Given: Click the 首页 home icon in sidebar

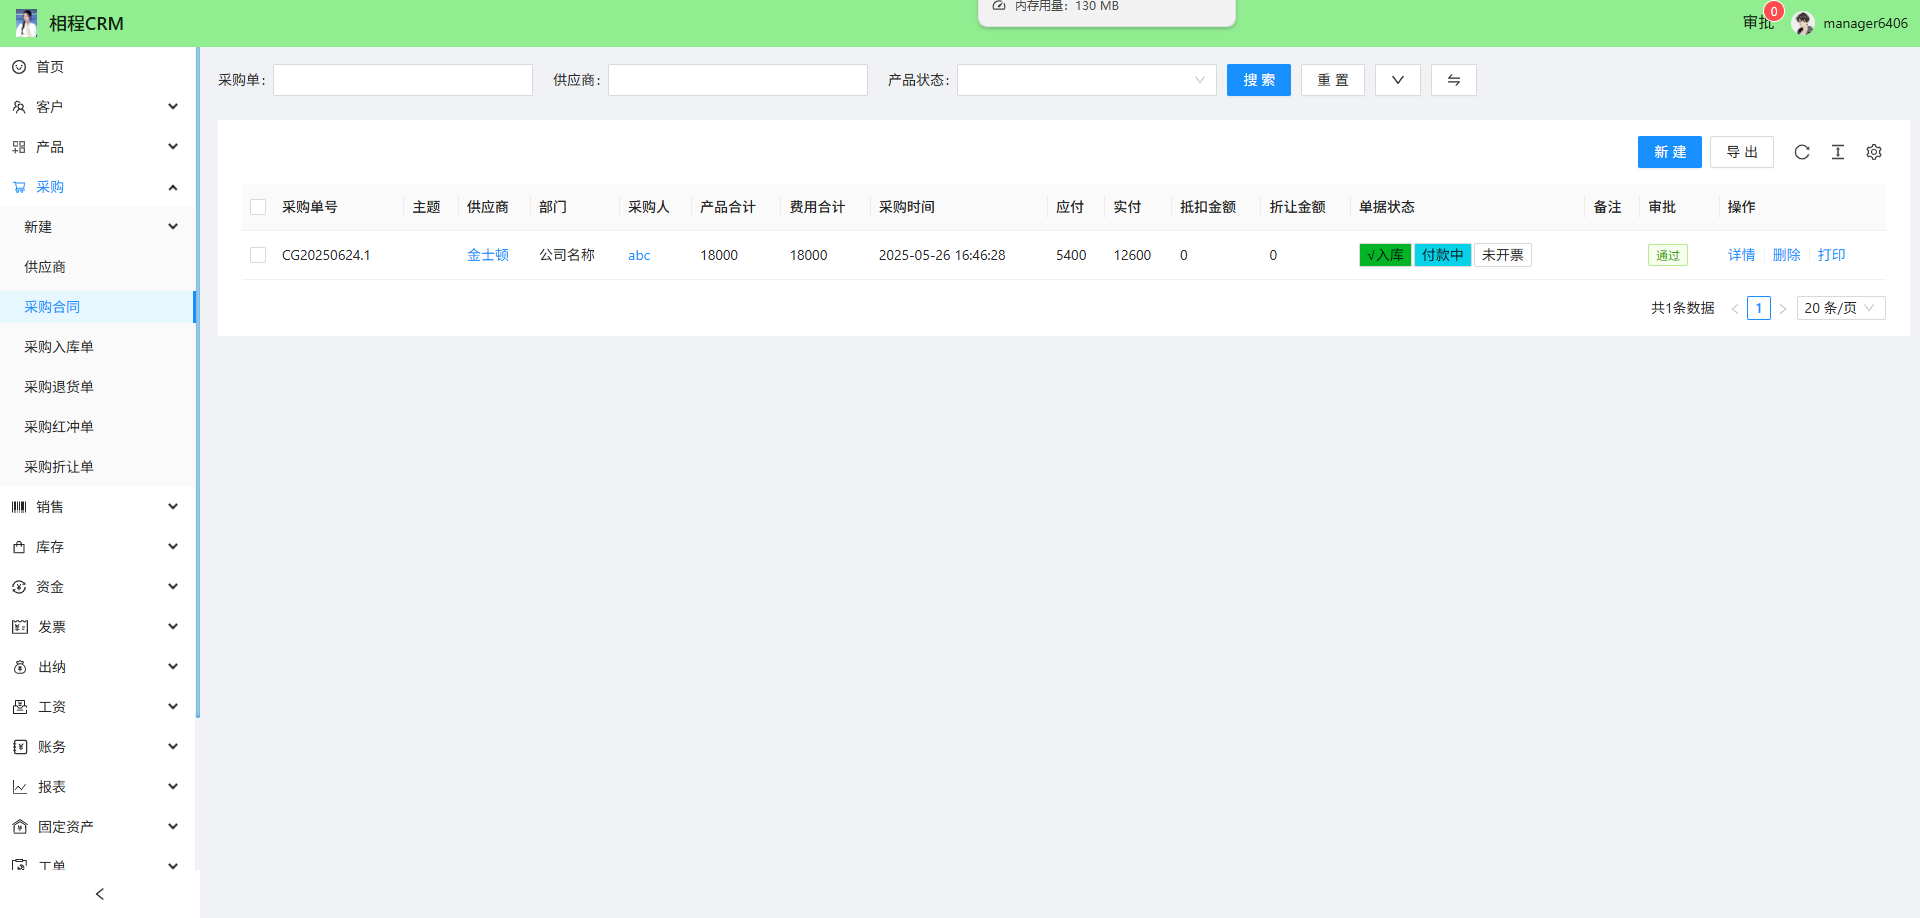Looking at the screenshot, I should tap(19, 67).
